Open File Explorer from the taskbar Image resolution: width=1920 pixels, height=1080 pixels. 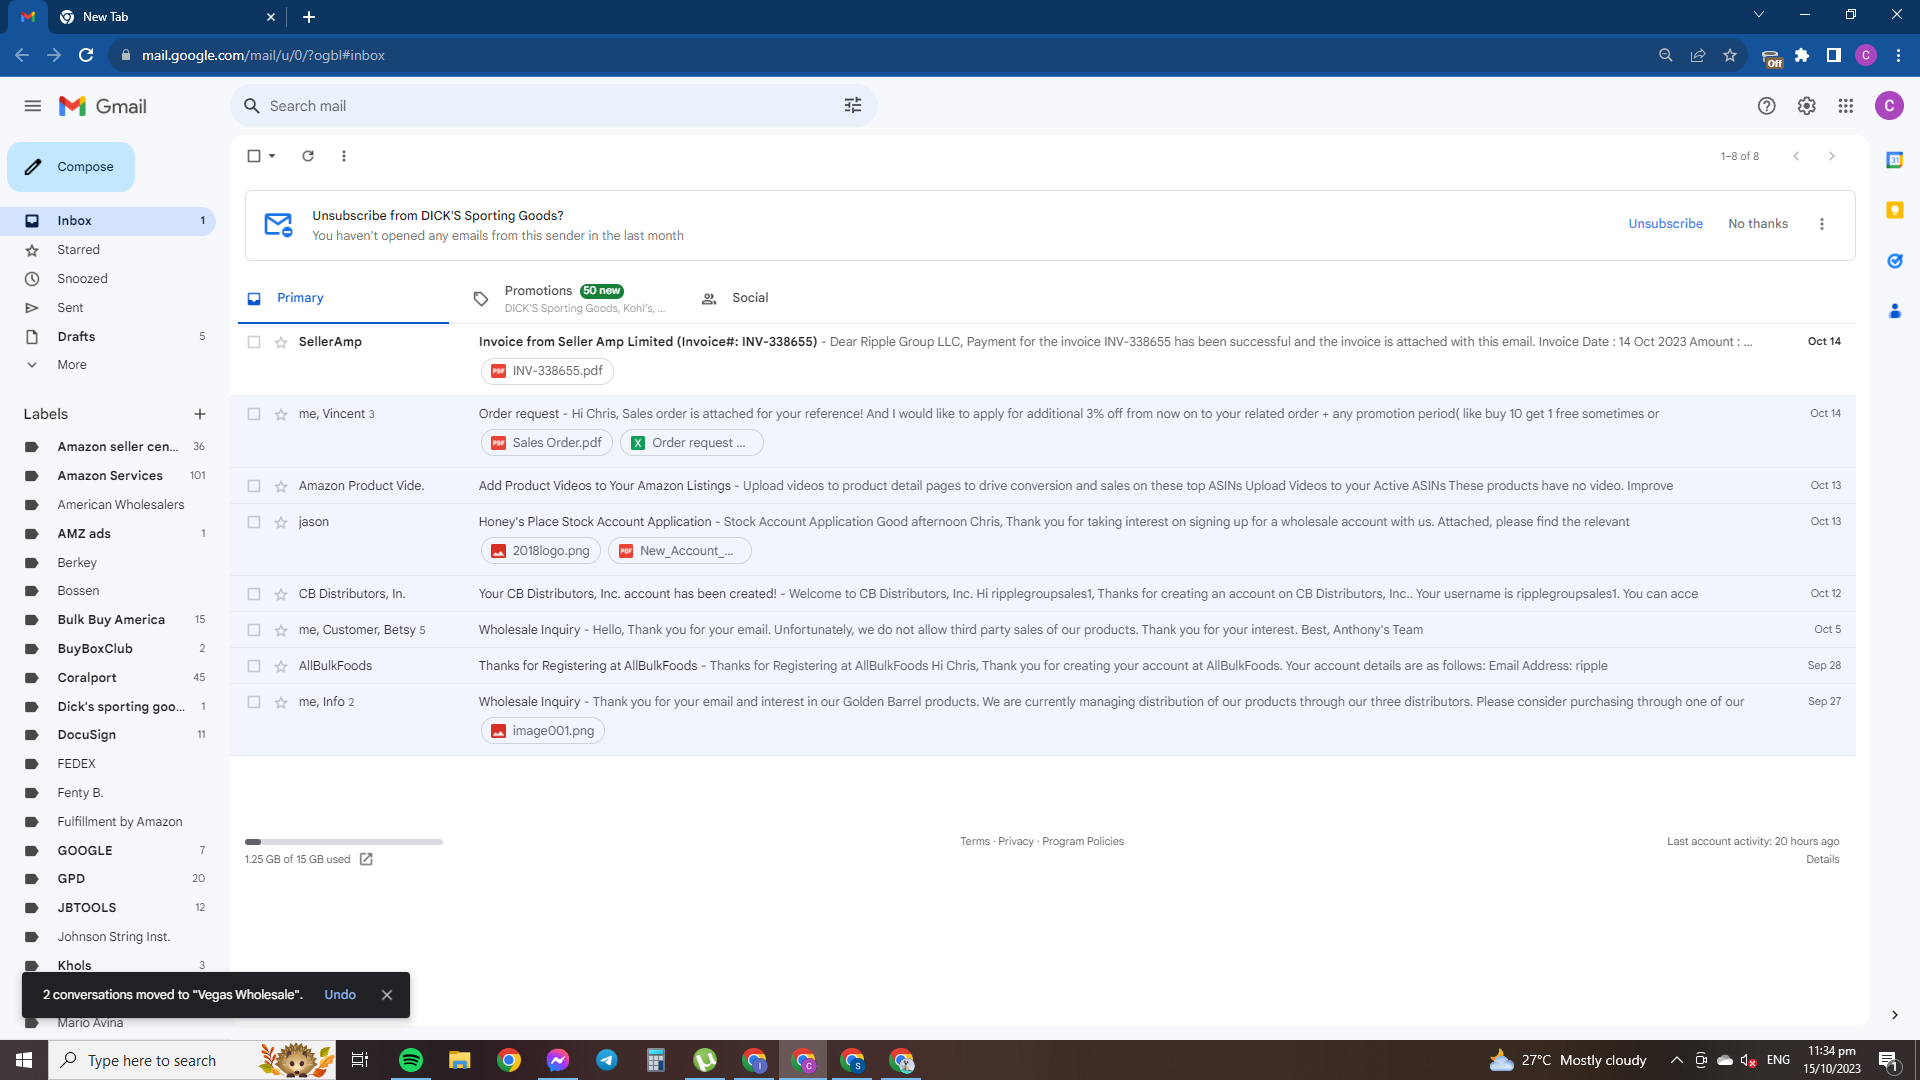tap(460, 1060)
